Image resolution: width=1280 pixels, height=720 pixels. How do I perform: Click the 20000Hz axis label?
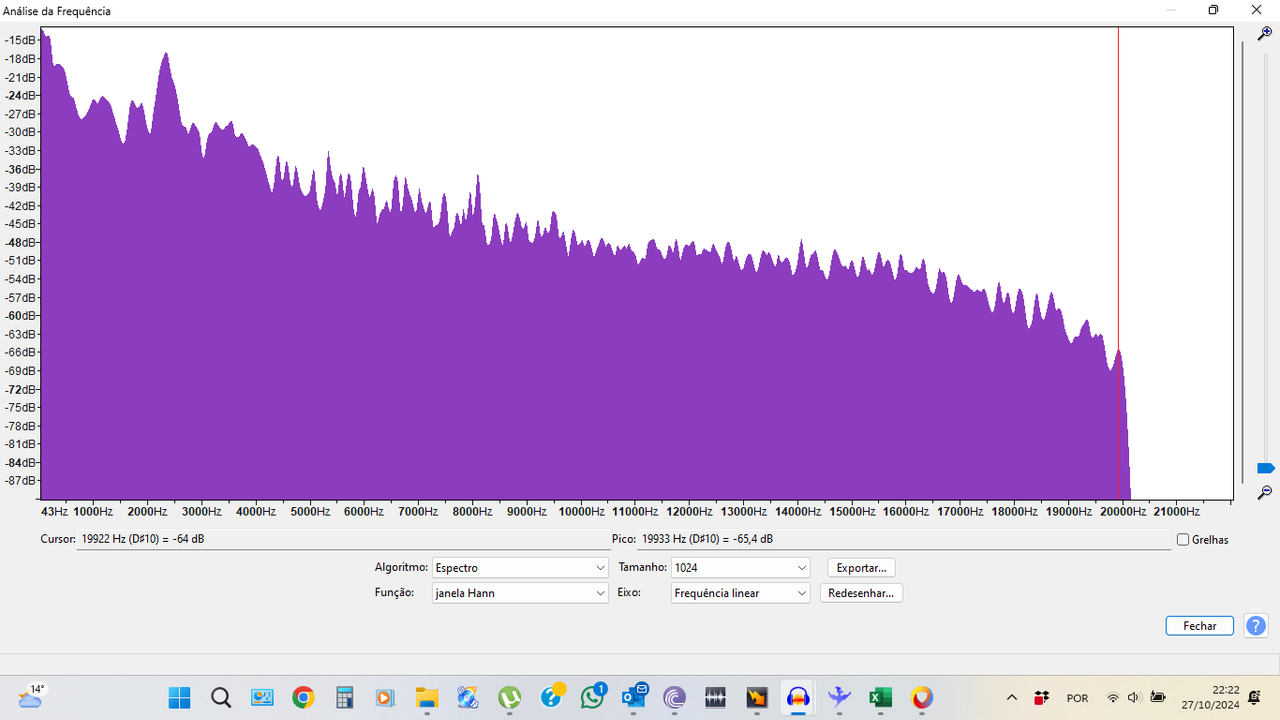[1122, 511]
